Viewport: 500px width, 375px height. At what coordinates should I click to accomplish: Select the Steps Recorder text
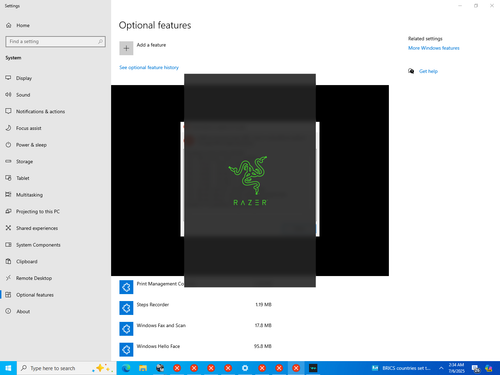tap(153, 305)
